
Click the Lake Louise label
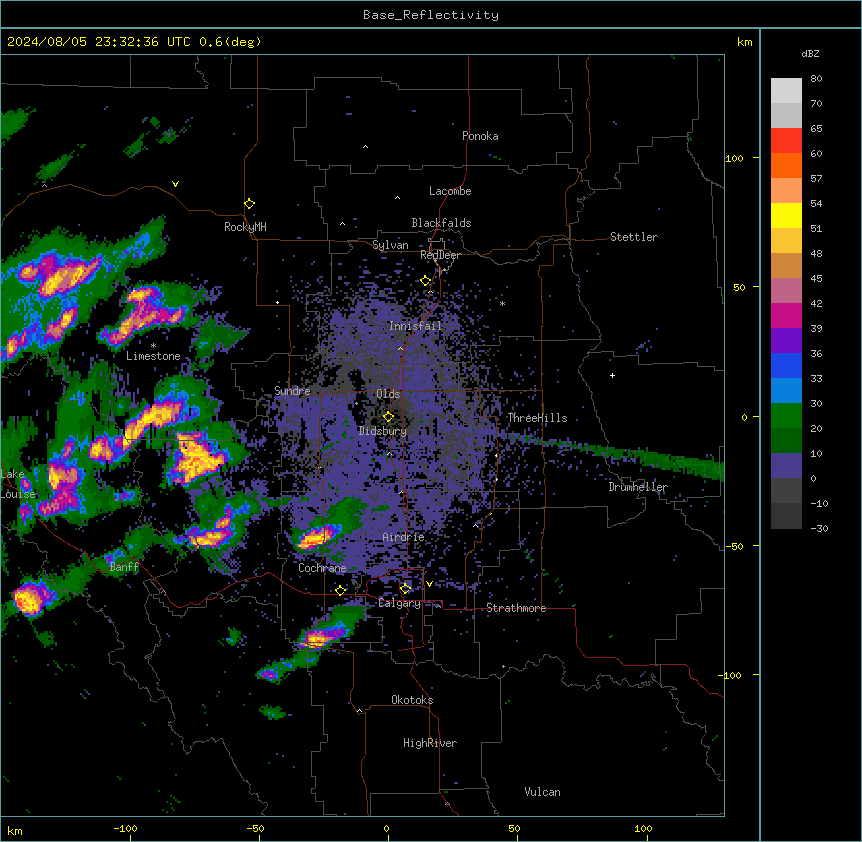pyautogui.click(x=17, y=484)
